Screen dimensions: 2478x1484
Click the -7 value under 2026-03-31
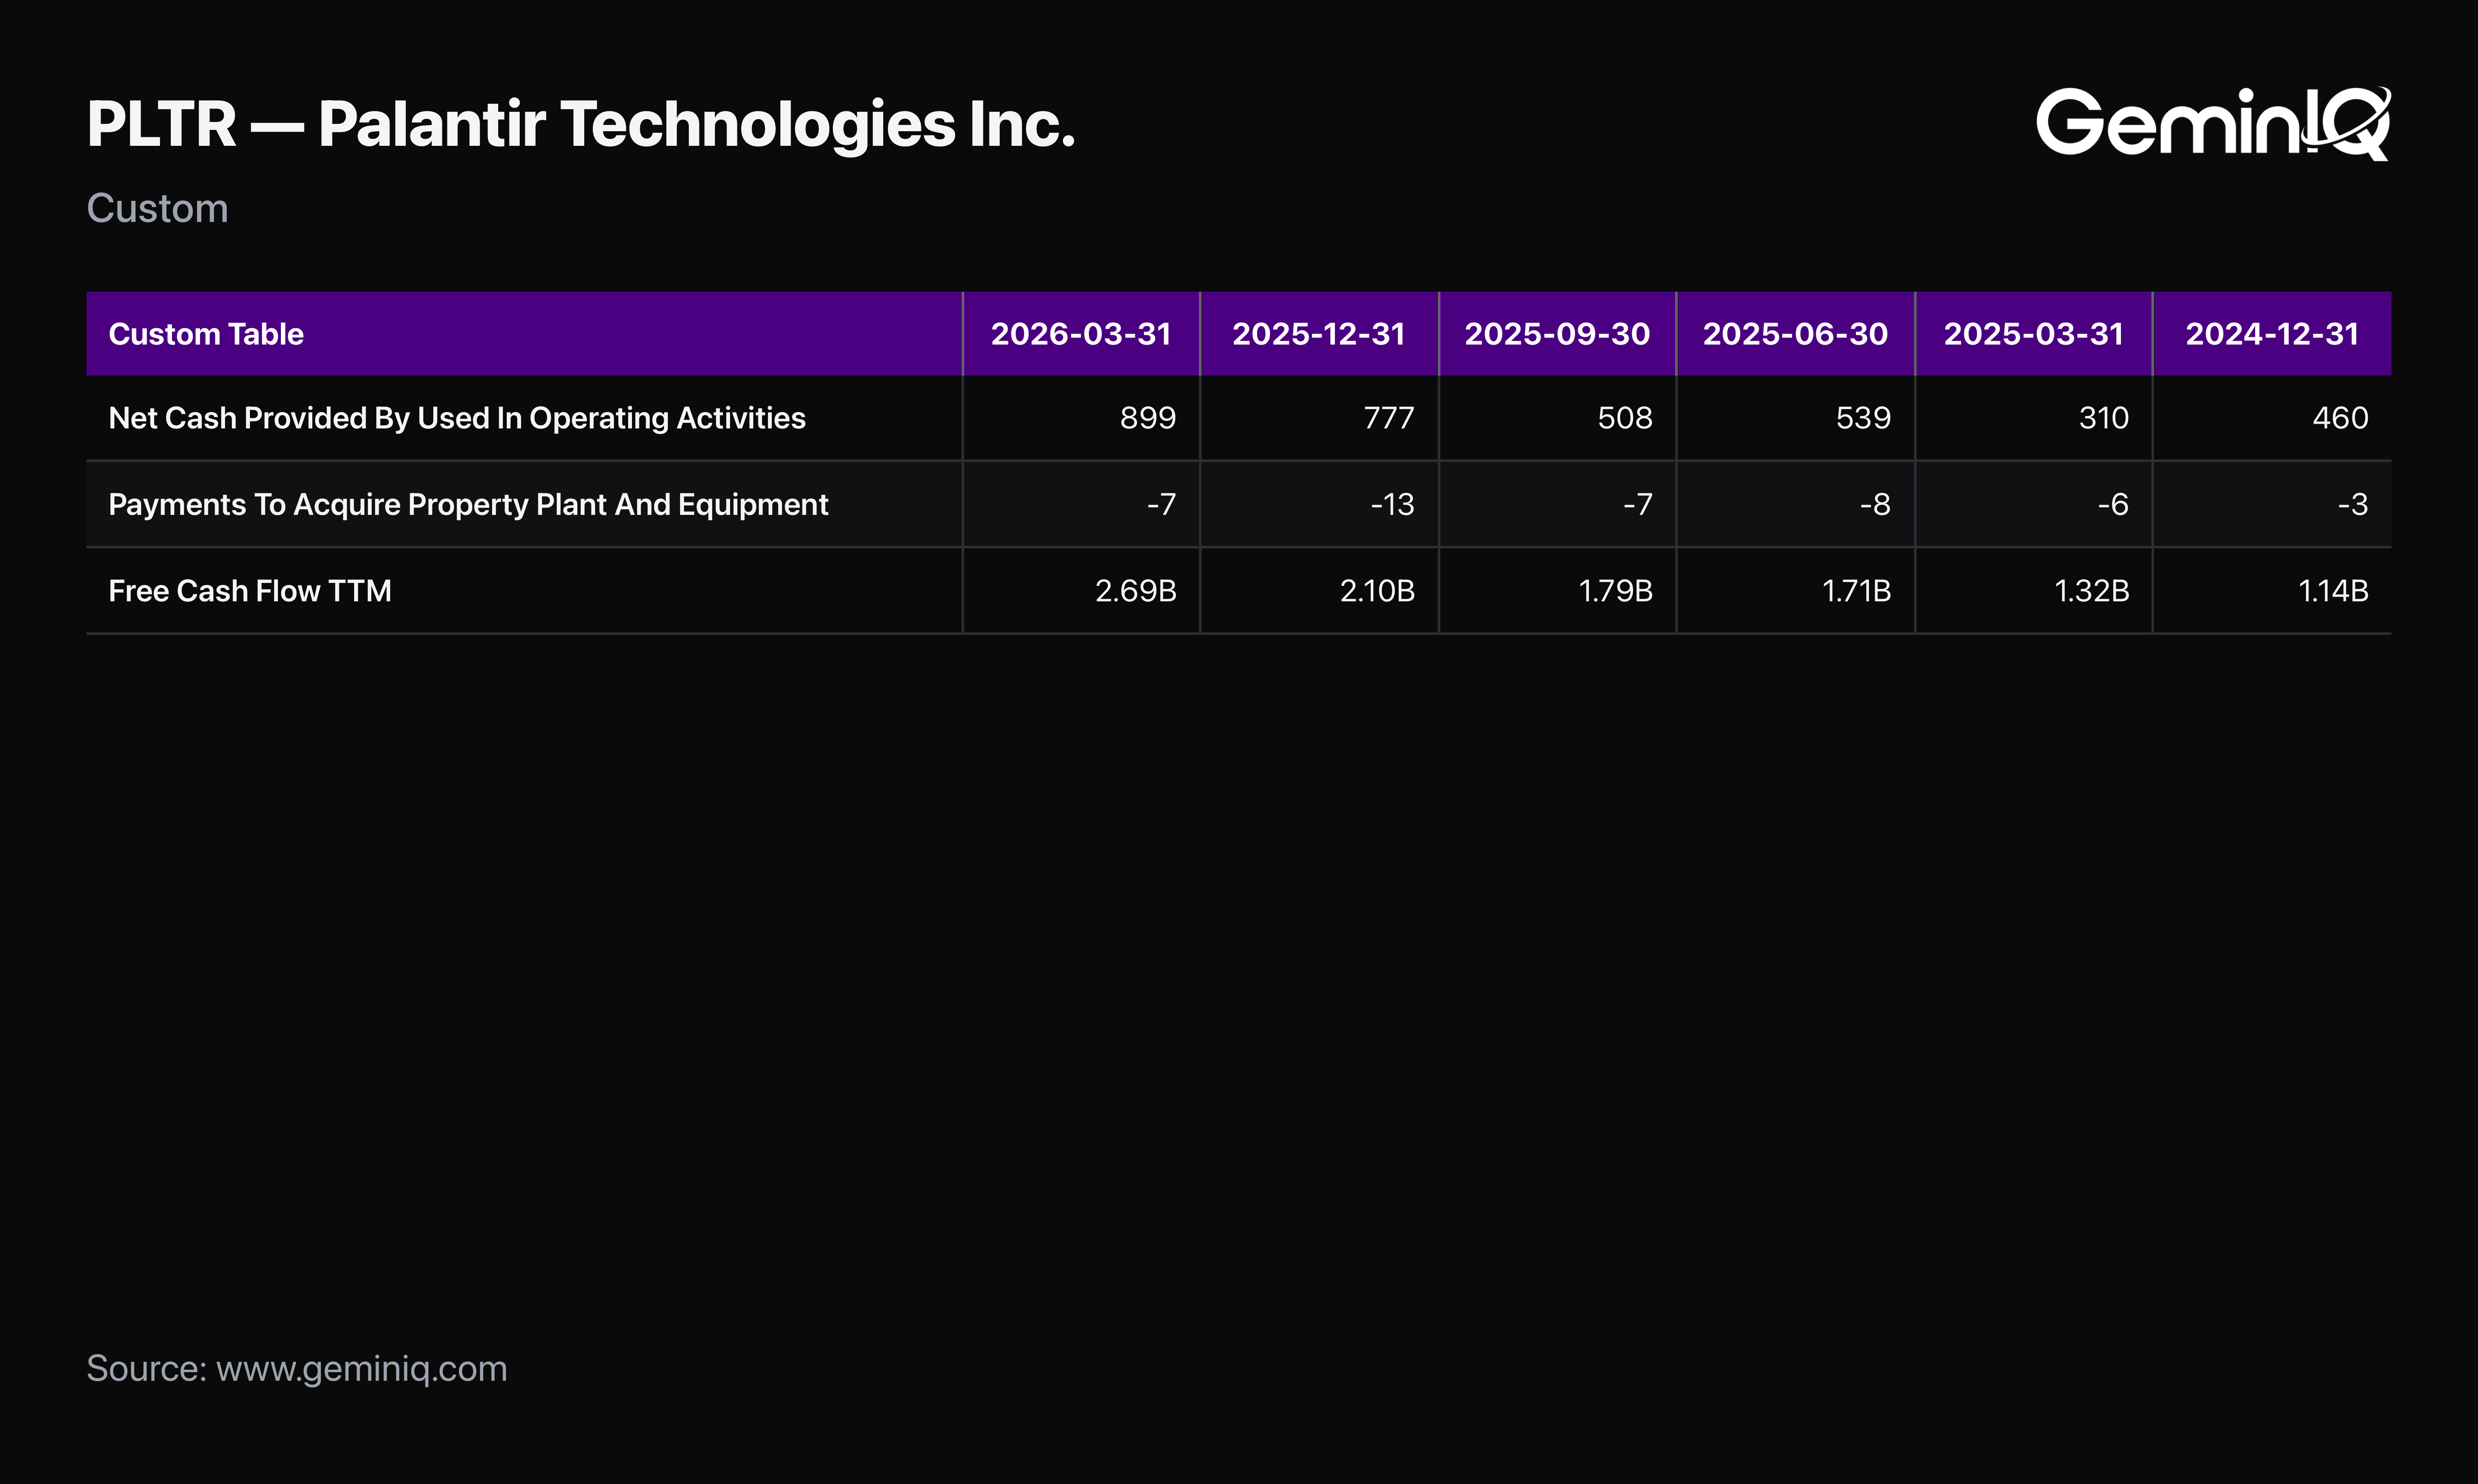pyautogui.click(x=1161, y=505)
